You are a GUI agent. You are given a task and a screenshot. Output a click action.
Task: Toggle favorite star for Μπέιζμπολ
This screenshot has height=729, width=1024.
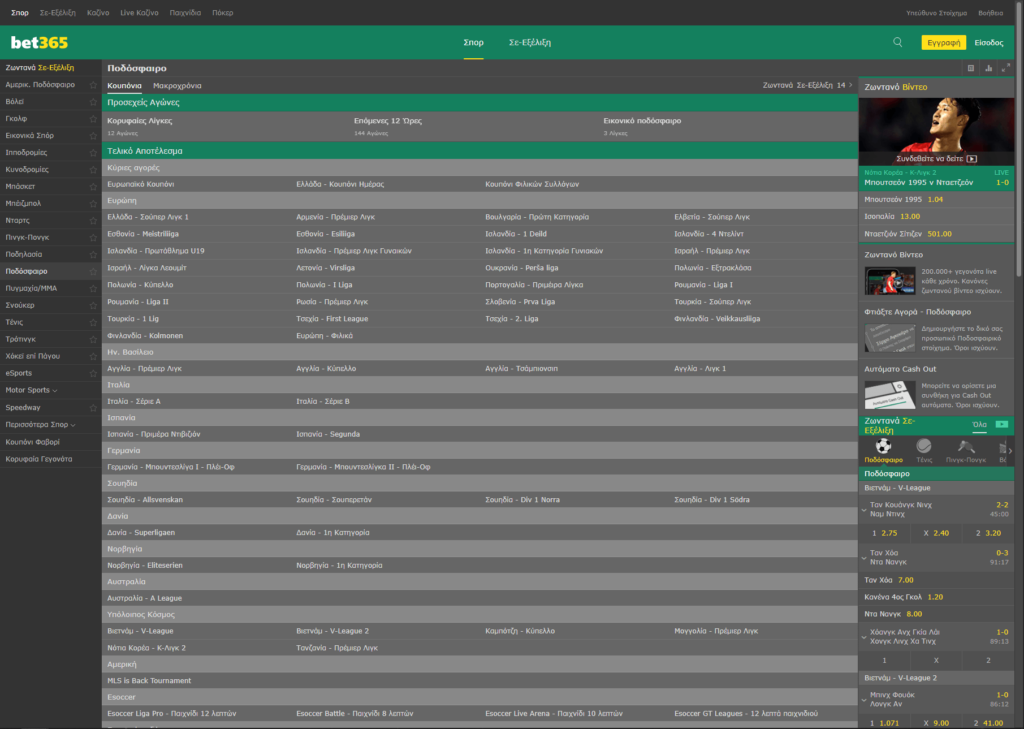(93, 204)
